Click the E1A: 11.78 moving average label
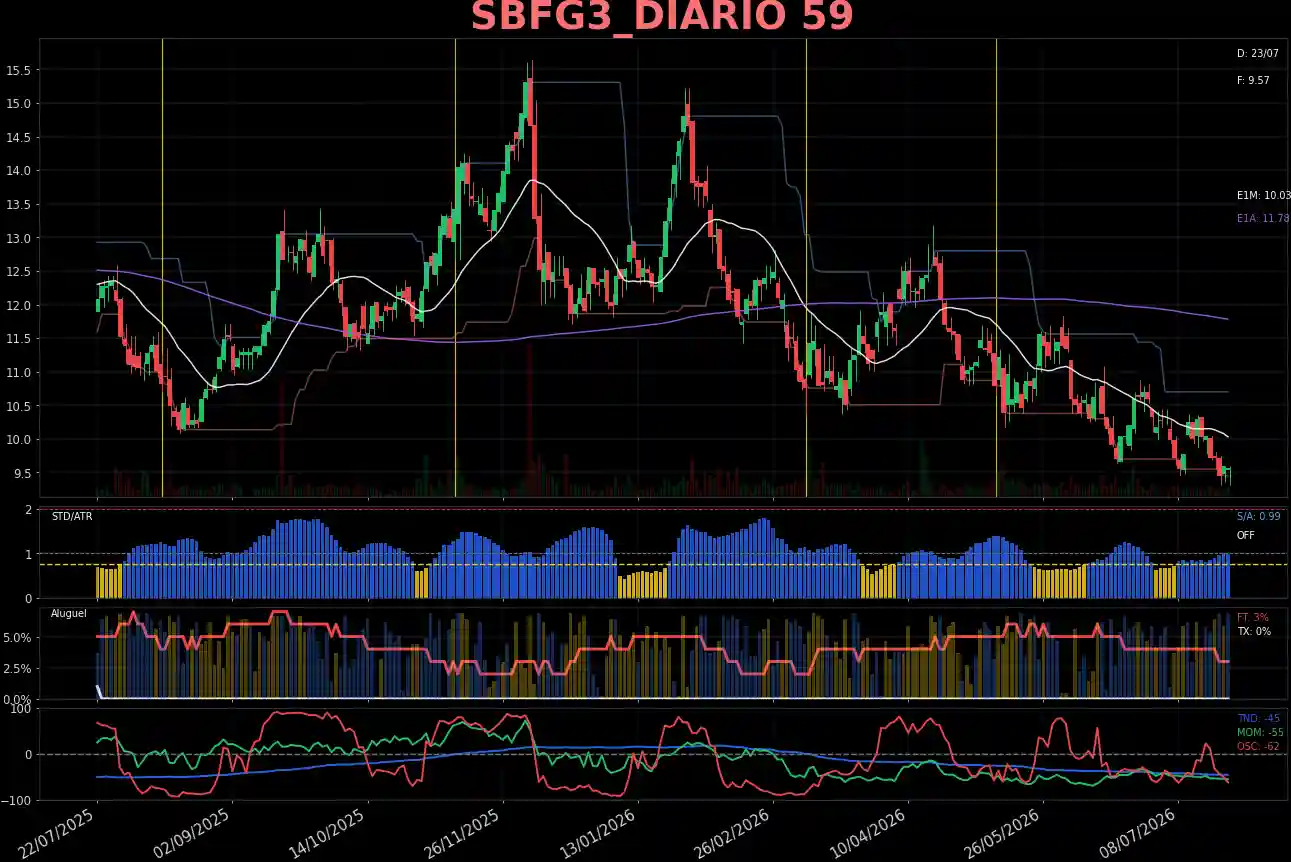Image resolution: width=1291 pixels, height=862 pixels. [x=1263, y=218]
